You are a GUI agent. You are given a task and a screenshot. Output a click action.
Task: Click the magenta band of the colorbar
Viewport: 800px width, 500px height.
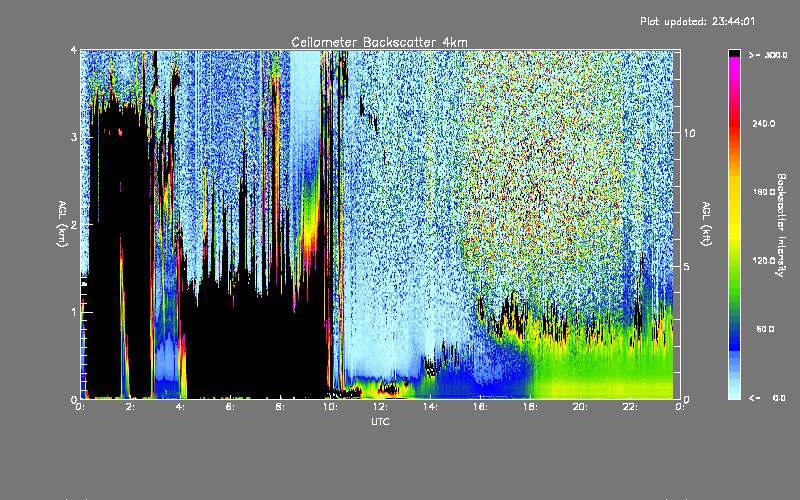click(x=734, y=66)
